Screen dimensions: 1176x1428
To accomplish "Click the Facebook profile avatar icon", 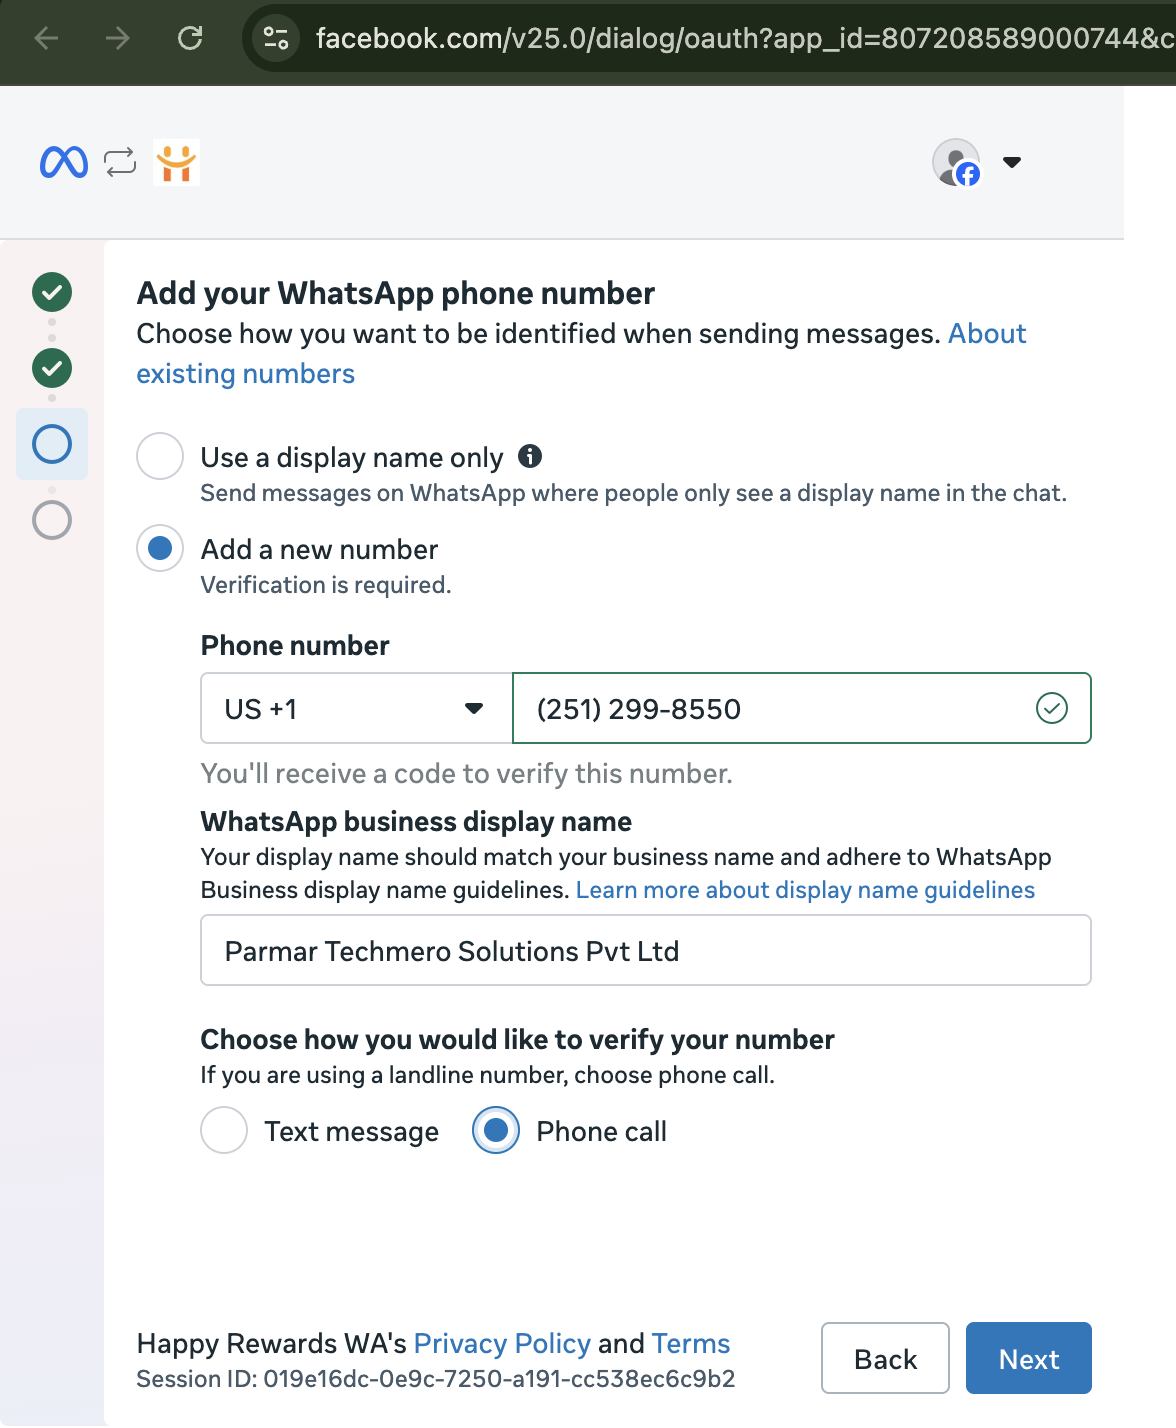I will 957,162.
